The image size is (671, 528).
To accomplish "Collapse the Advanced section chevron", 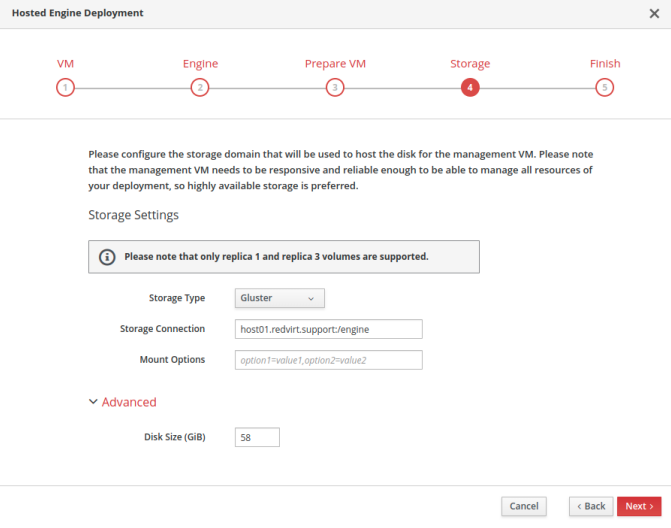I will pos(93,401).
